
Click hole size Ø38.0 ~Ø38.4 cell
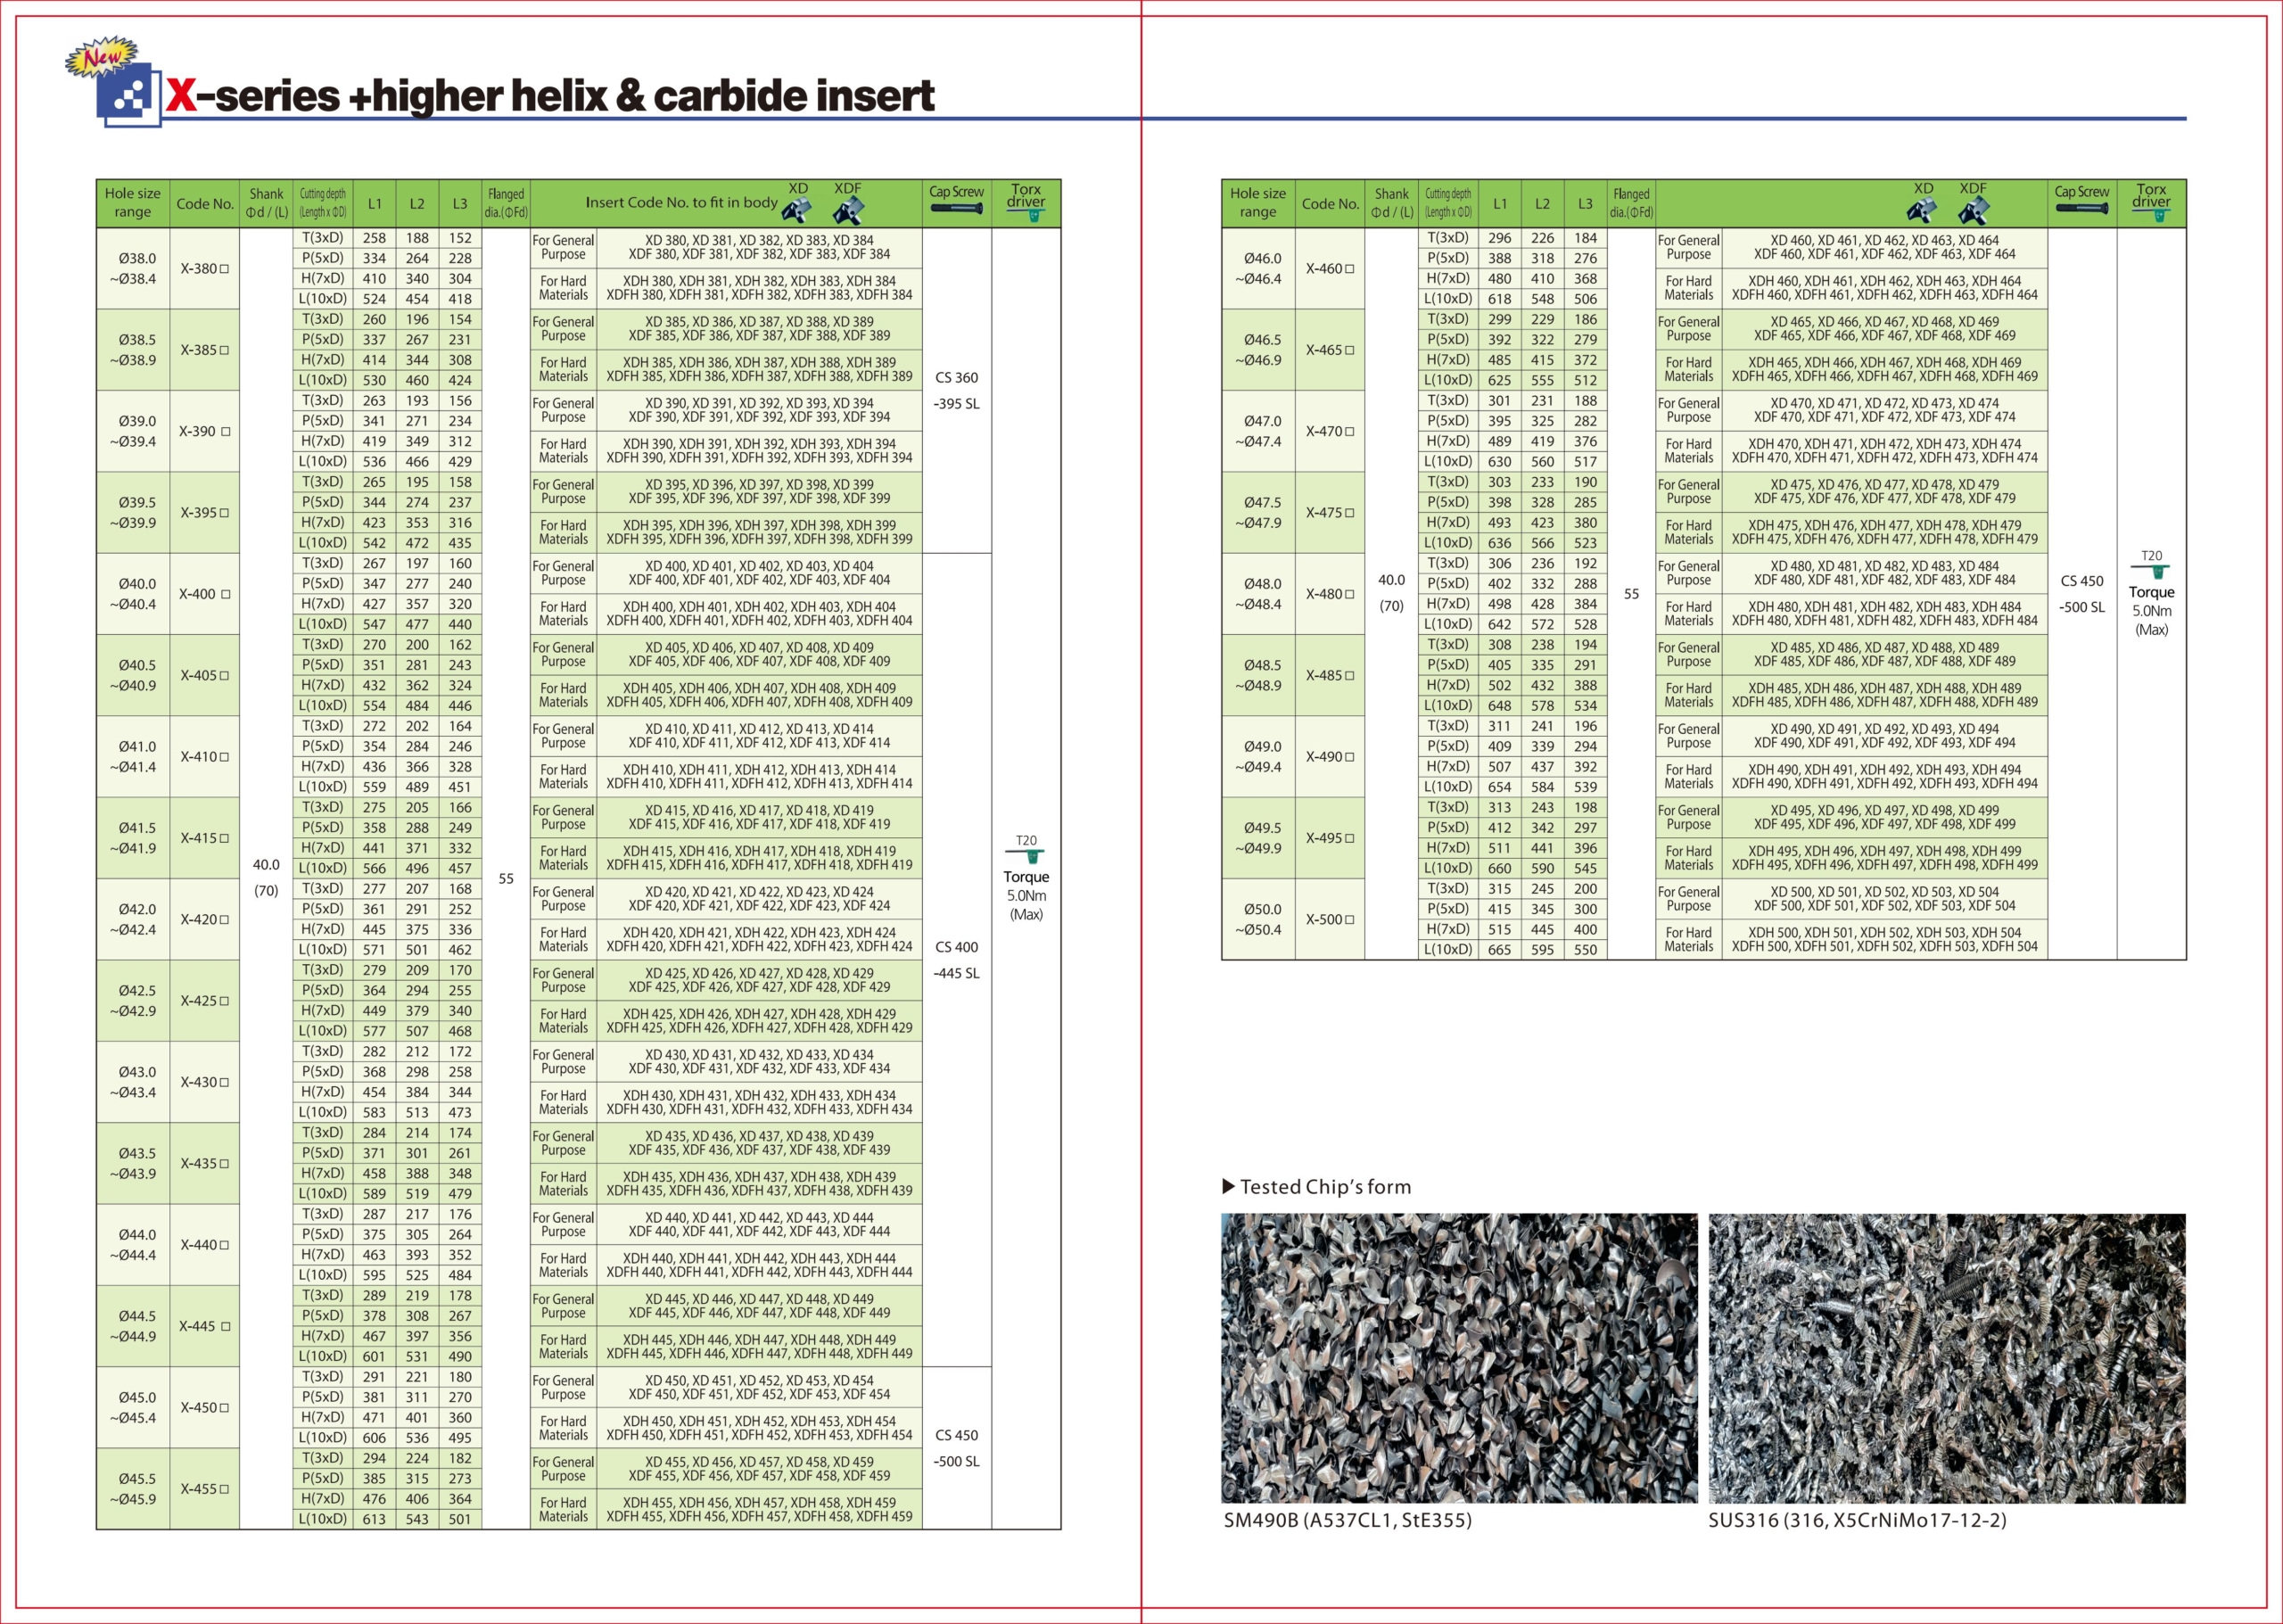pos(133,269)
